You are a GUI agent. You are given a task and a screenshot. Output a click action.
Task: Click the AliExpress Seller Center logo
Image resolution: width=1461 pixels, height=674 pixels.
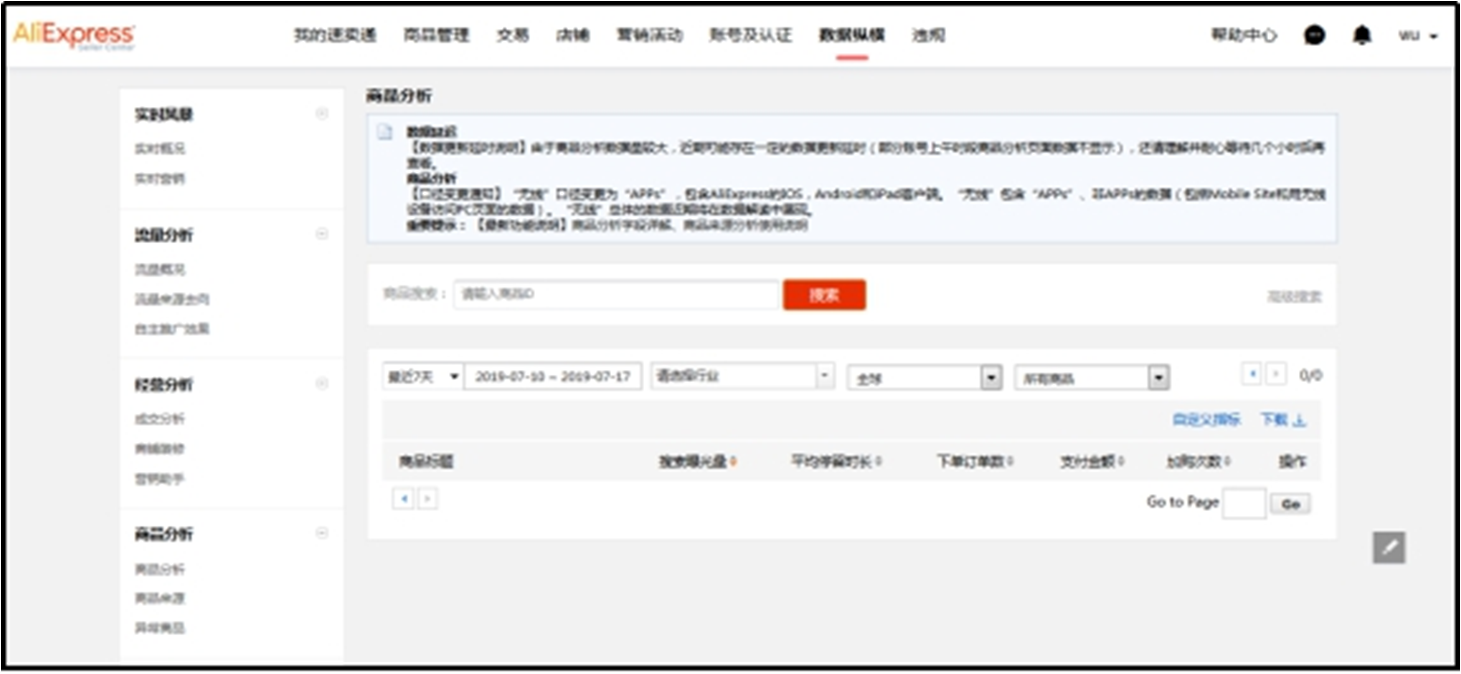74,35
